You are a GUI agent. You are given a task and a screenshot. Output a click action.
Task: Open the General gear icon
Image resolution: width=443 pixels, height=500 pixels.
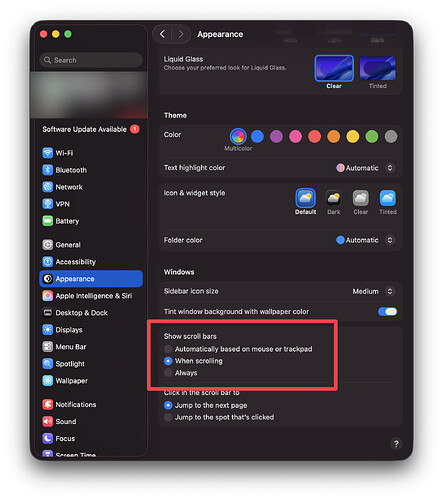(x=47, y=245)
